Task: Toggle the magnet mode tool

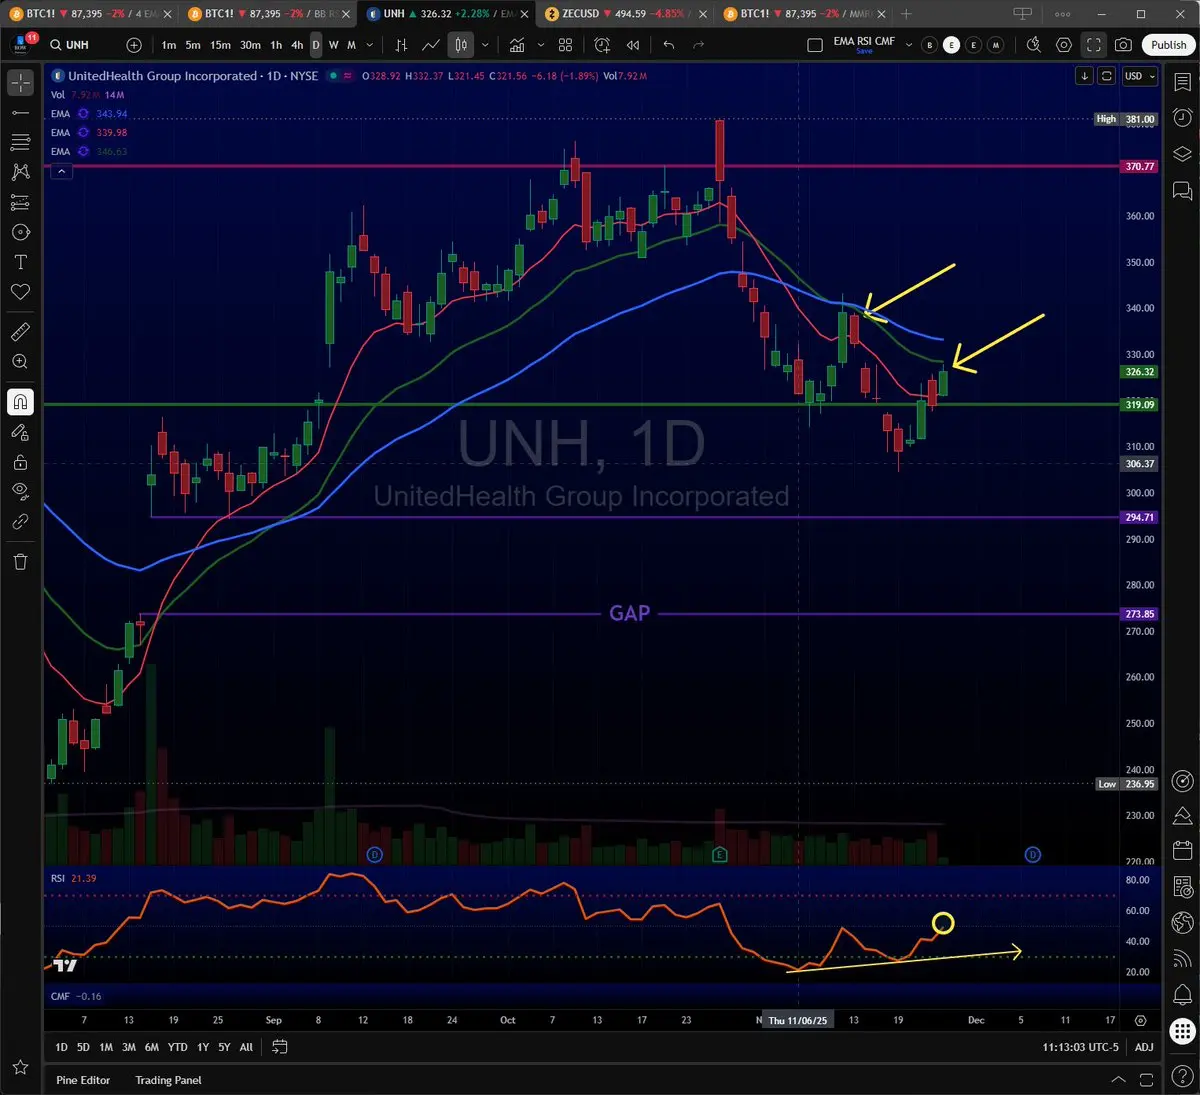Action: click(20, 402)
